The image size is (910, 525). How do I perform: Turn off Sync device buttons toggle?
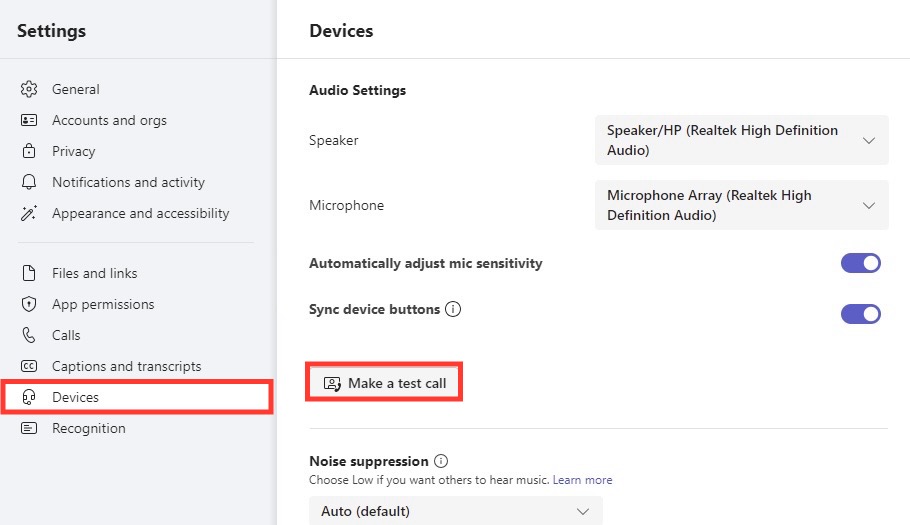[x=861, y=314]
